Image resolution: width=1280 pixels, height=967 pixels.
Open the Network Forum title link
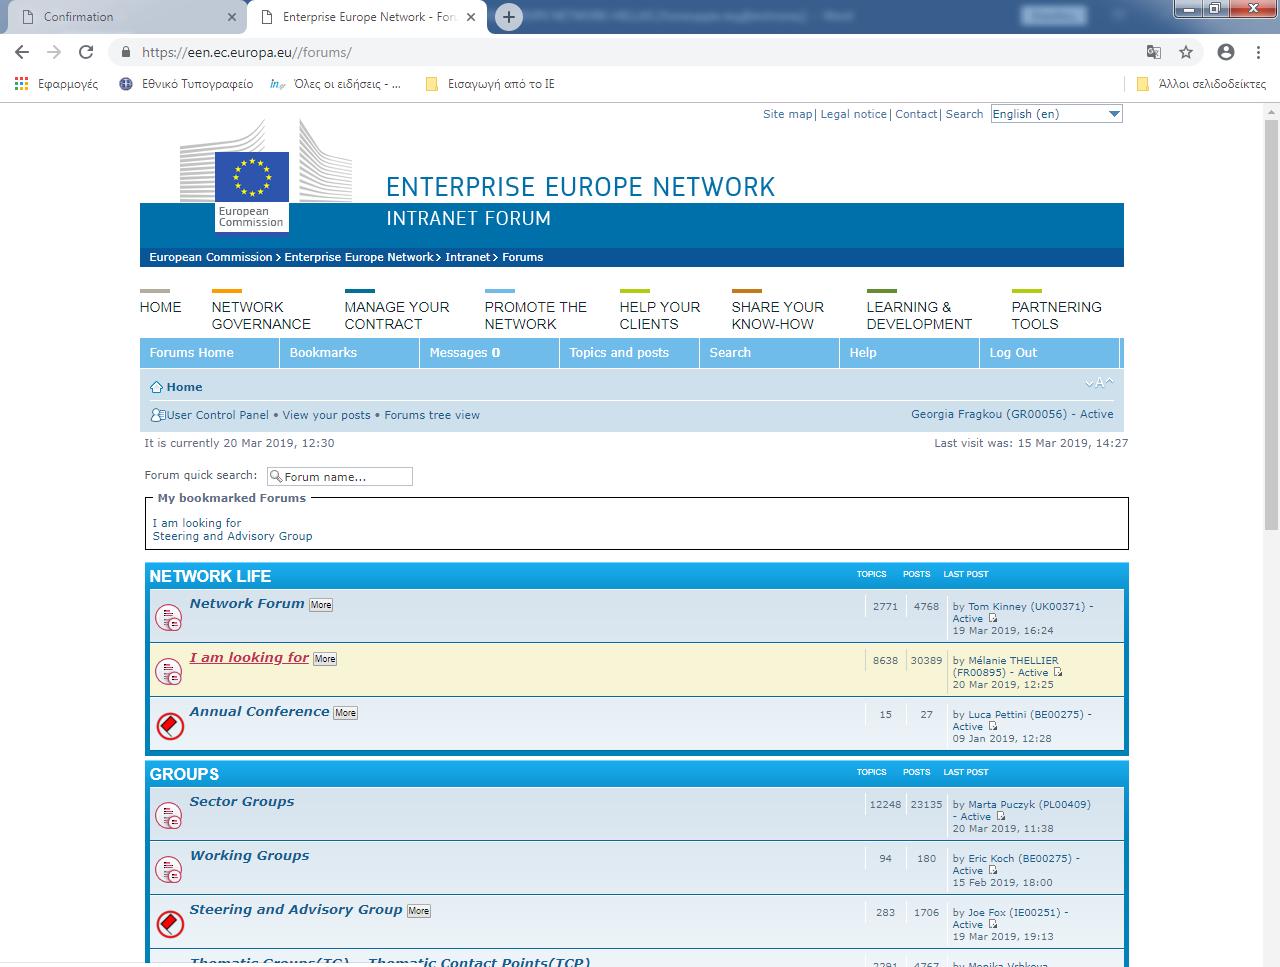point(247,603)
